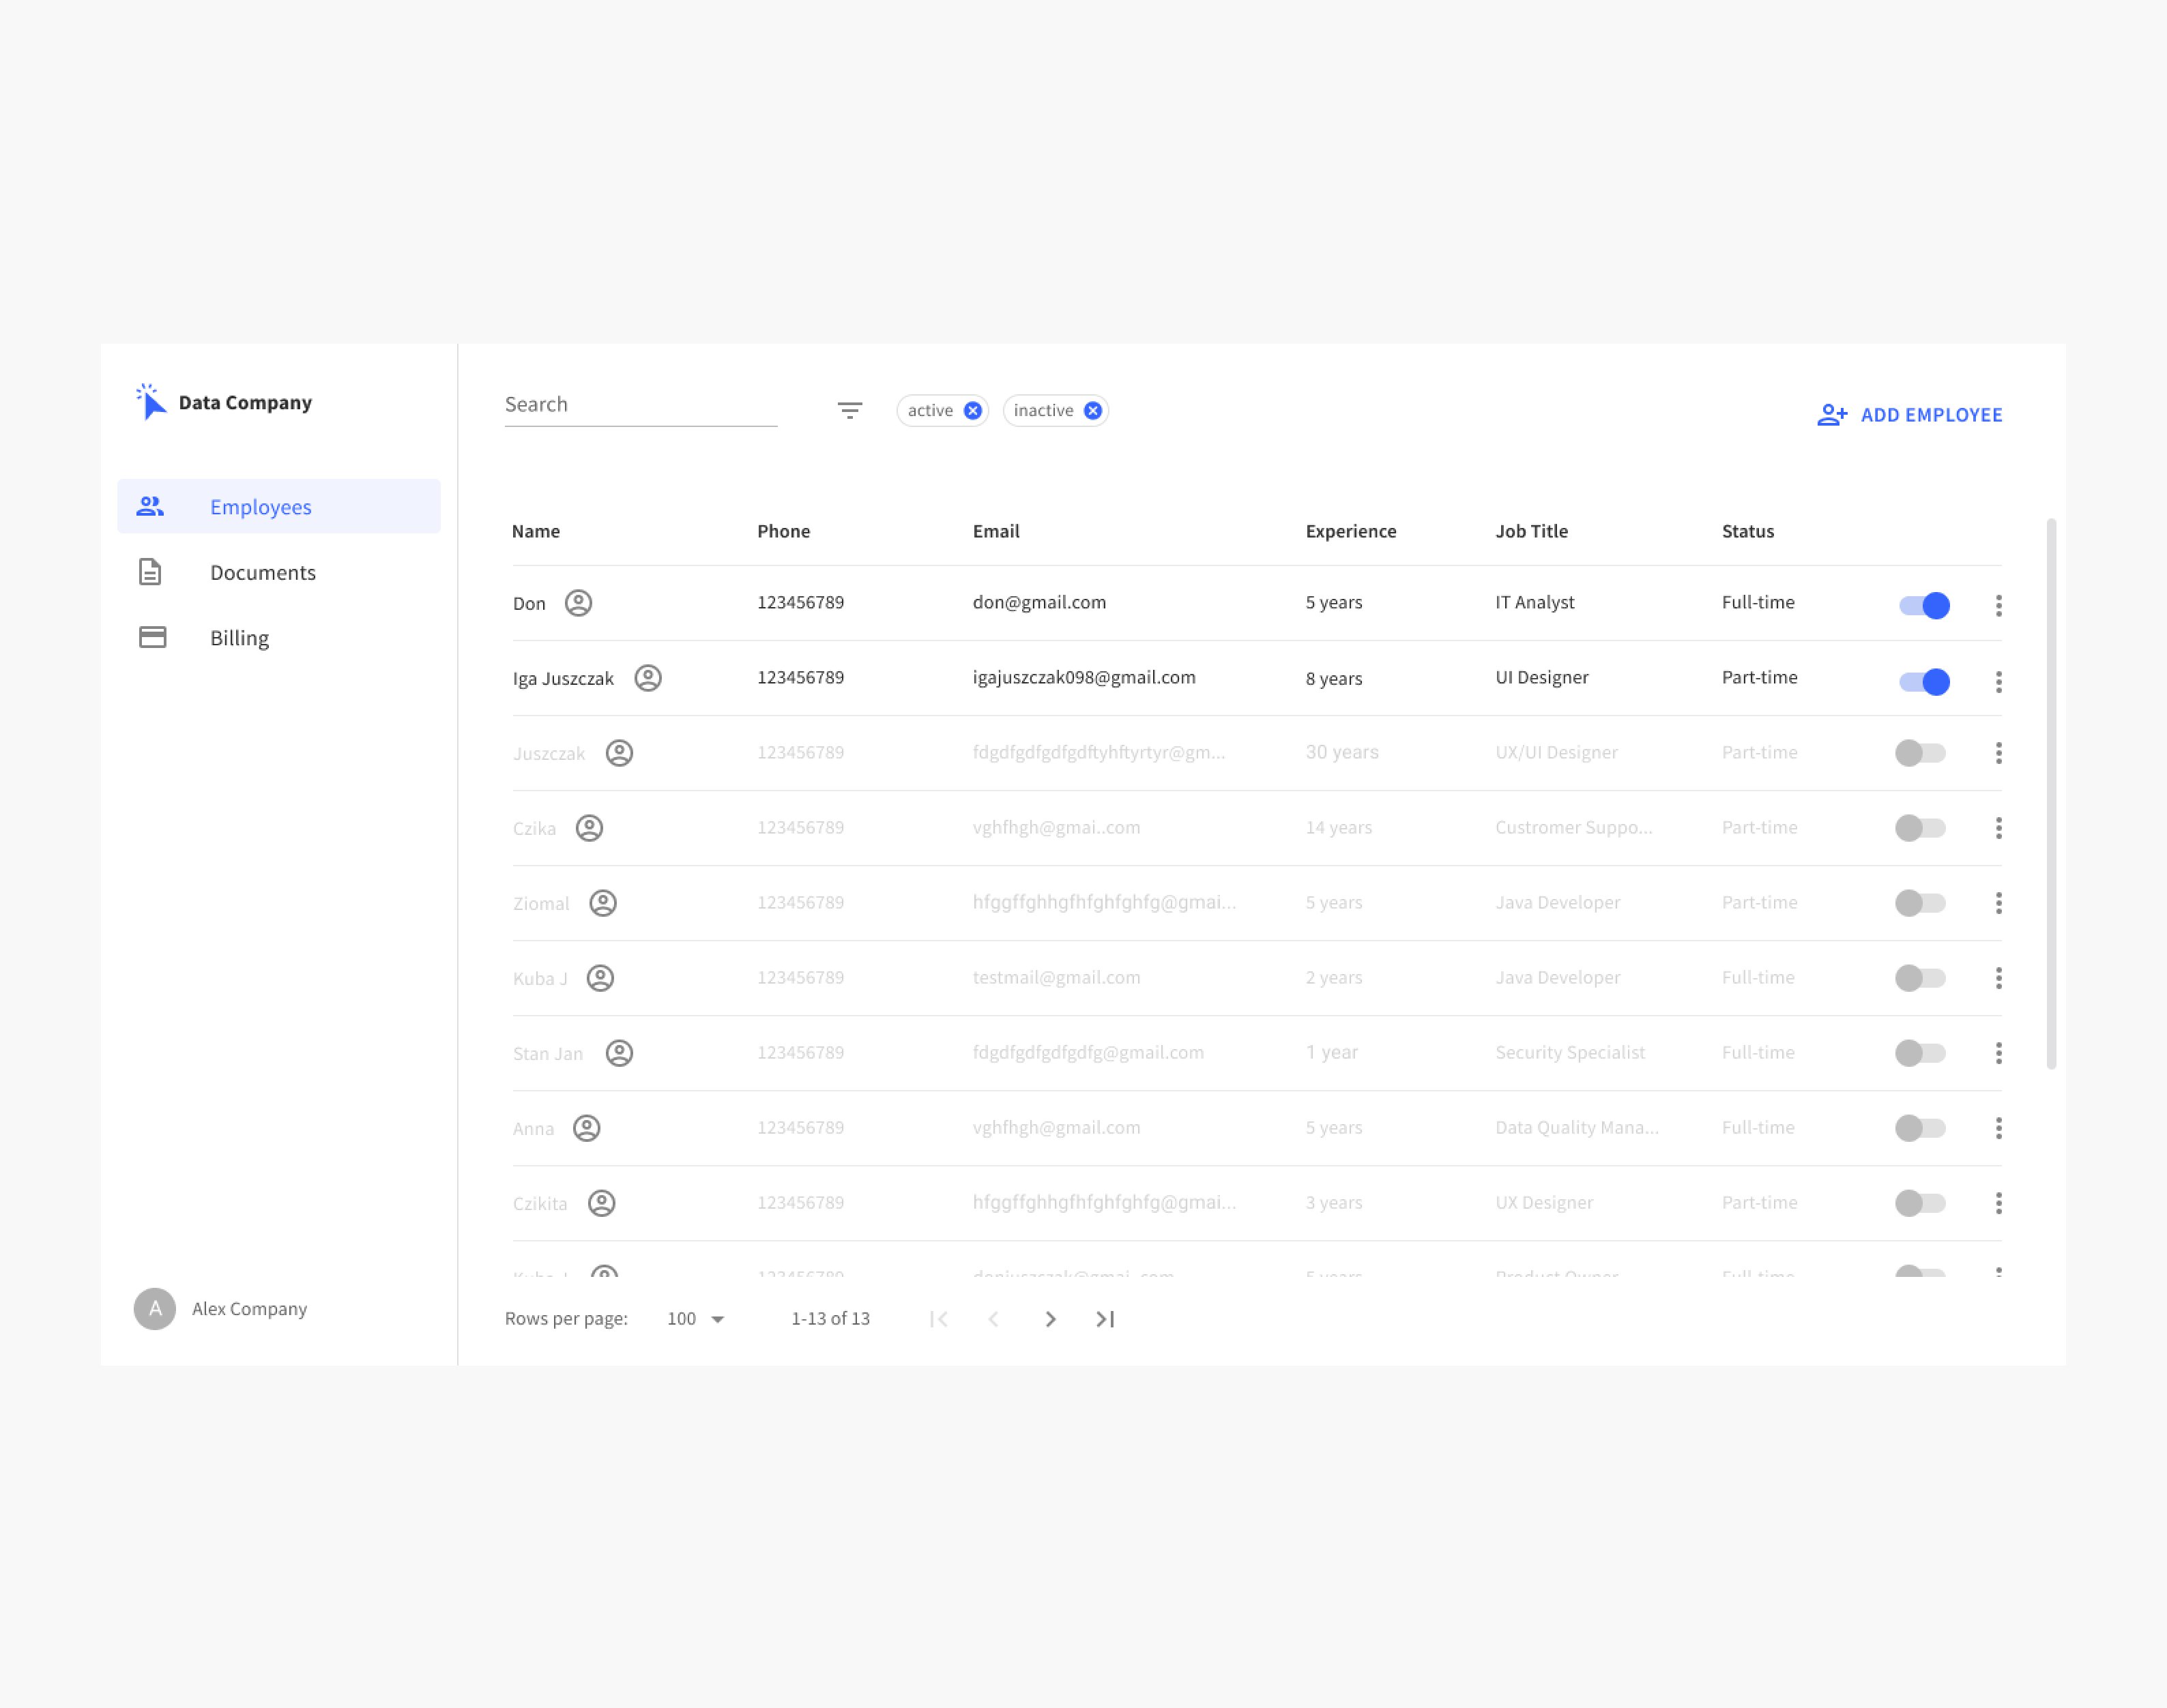Open Czika's profile avatar icon
Image resolution: width=2167 pixels, height=1708 pixels.
click(589, 828)
